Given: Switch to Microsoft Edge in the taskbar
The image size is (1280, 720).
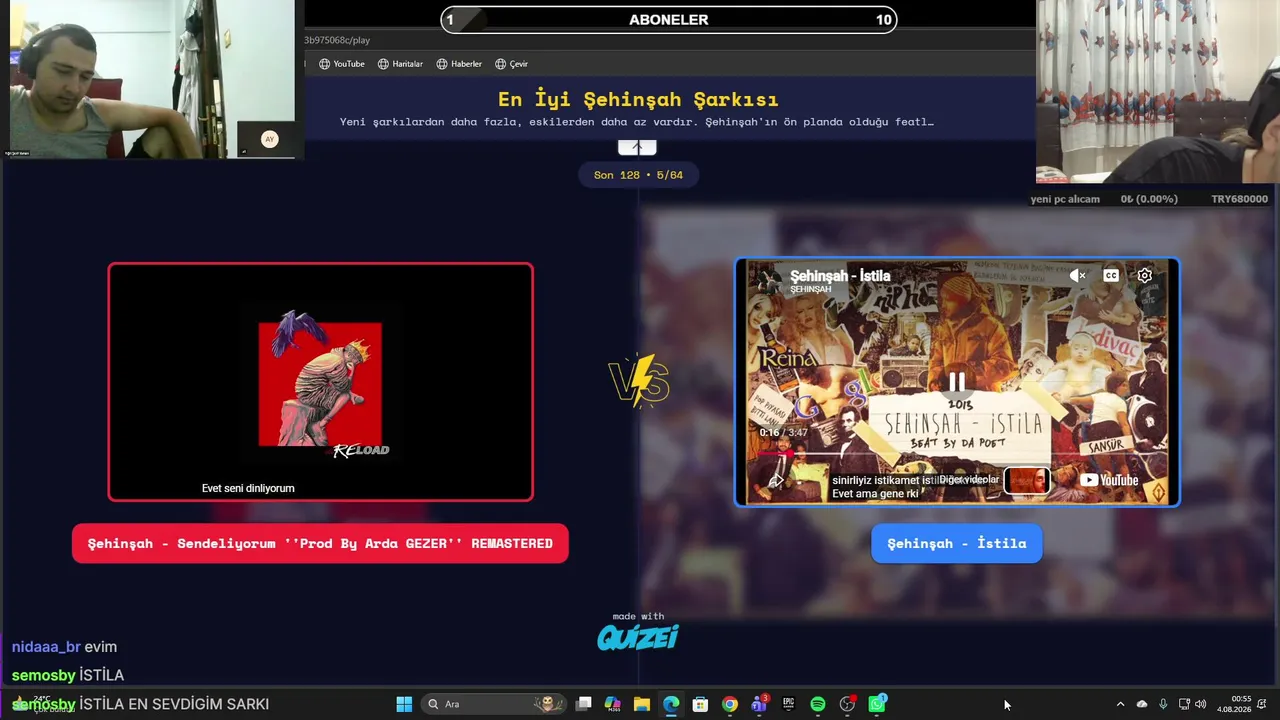Looking at the screenshot, I should click(x=671, y=704).
